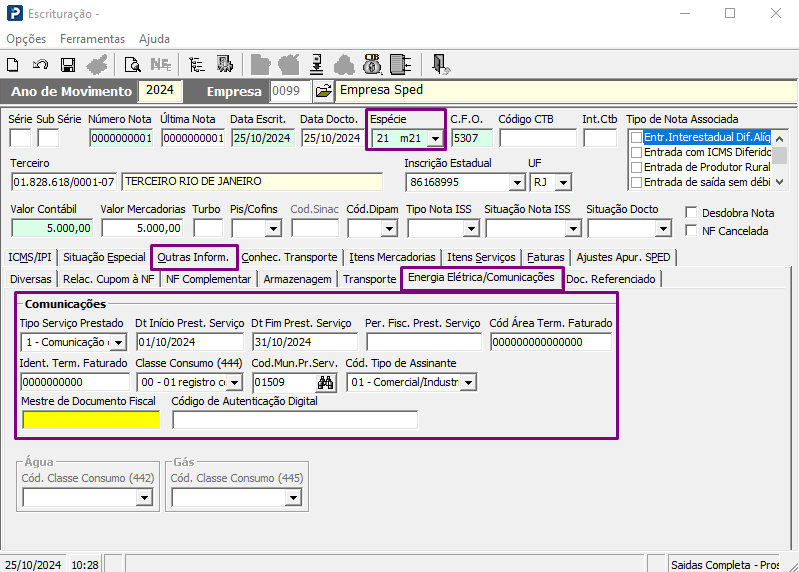Click the undo arrow toolbar icon
This screenshot has width=799, height=572.
40,65
